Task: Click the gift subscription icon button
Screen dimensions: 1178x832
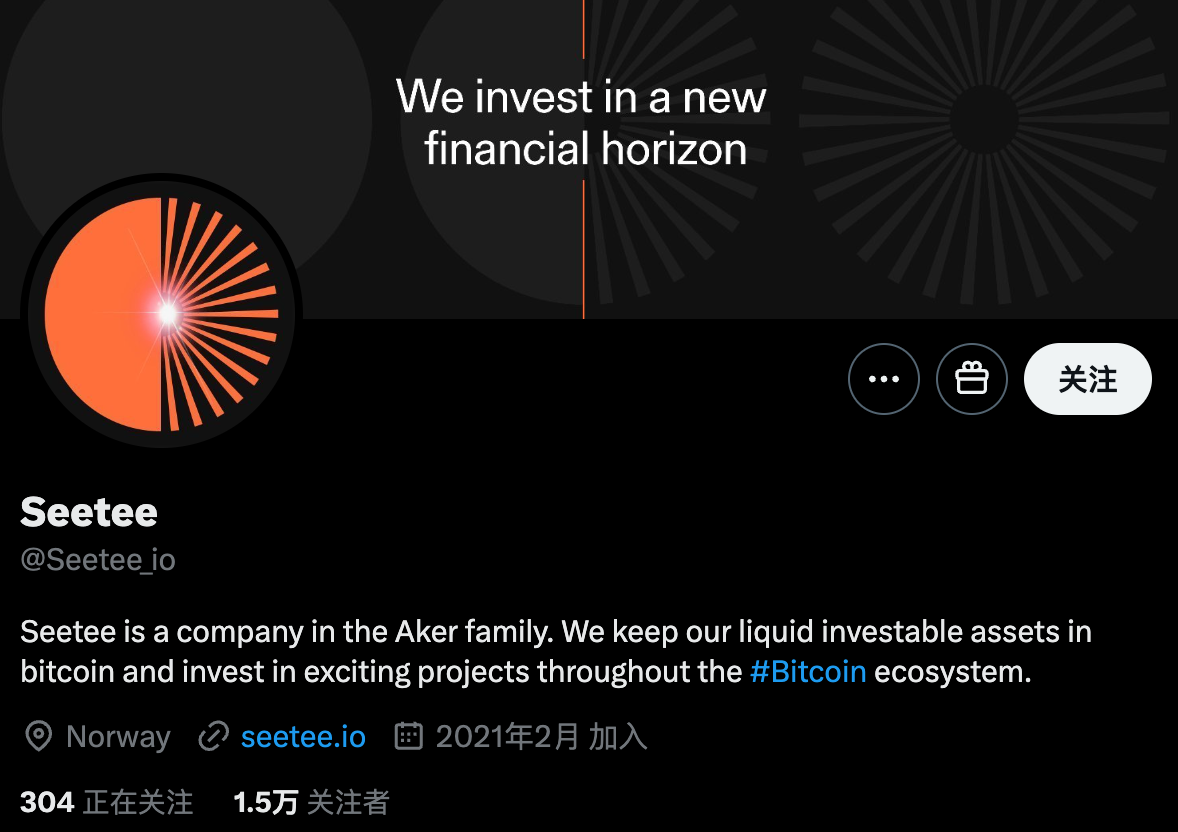Action: coord(972,379)
